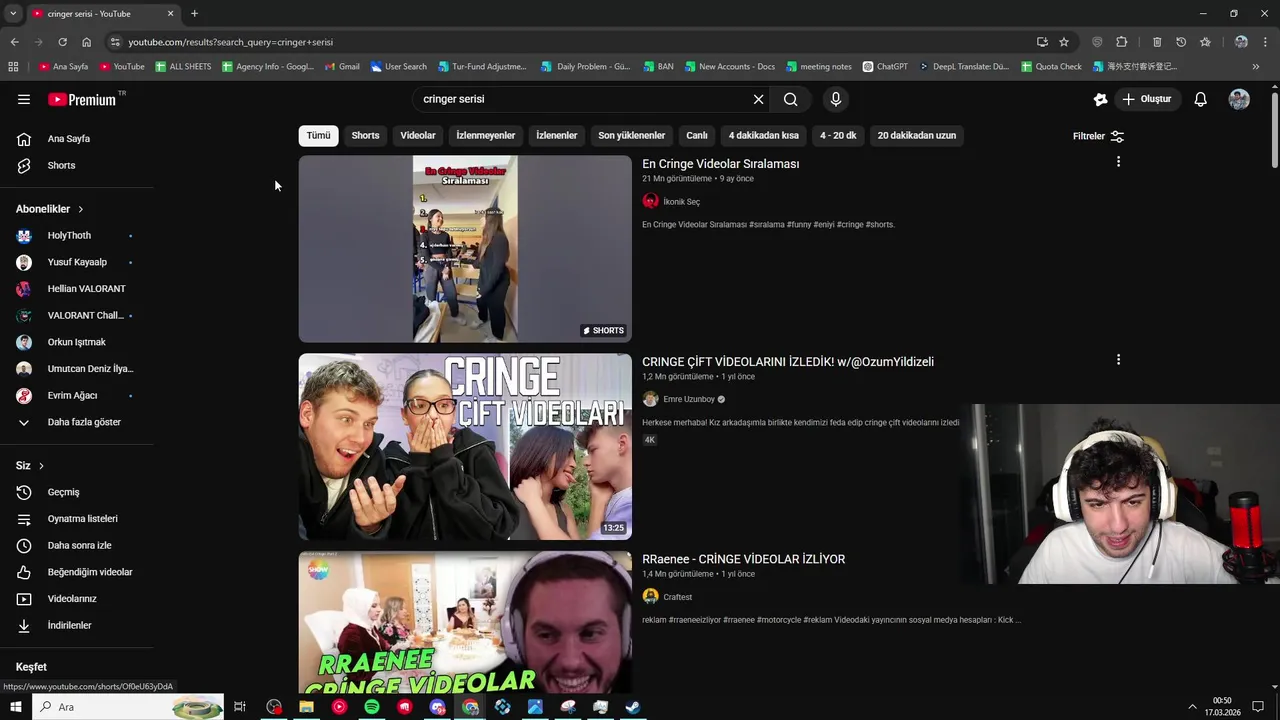Expand the Siz section chevron
Viewport: 1280px width, 720px height.
[41, 466]
